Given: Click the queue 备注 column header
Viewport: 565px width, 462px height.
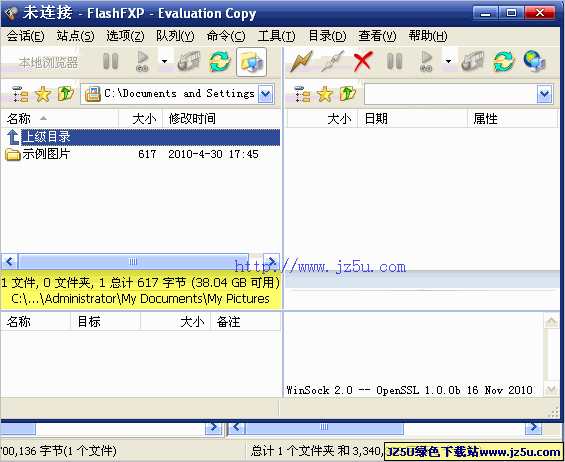Looking at the screenshot, I should [x=245, y=321].
